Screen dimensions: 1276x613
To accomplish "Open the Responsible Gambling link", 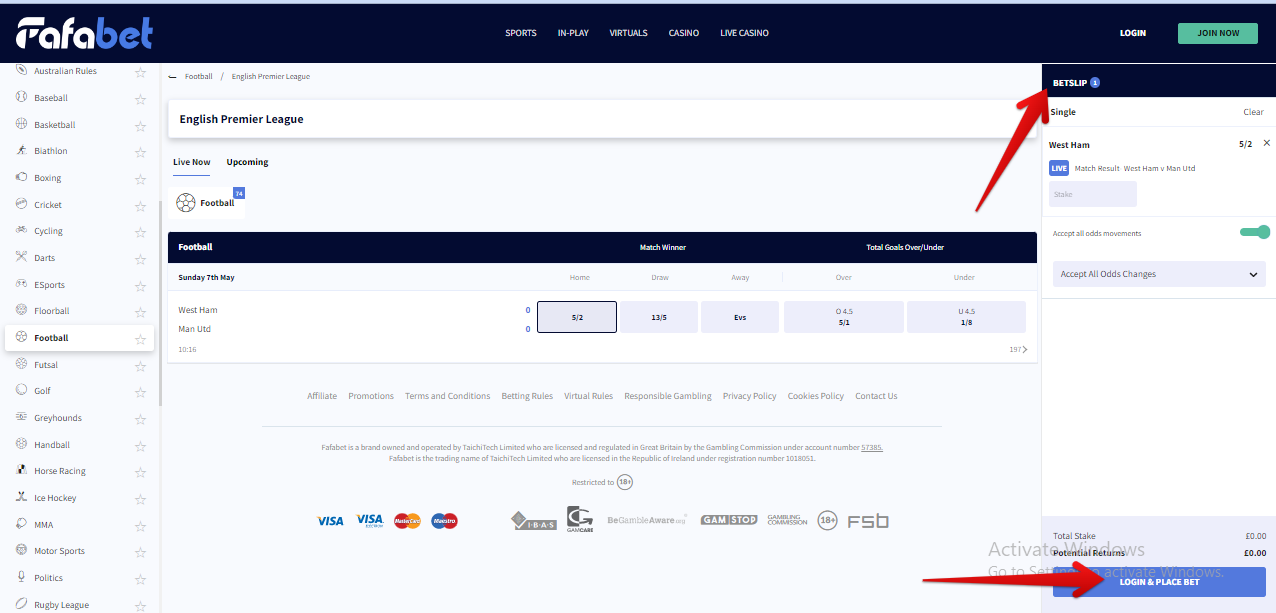I will (x=668, y=396).
